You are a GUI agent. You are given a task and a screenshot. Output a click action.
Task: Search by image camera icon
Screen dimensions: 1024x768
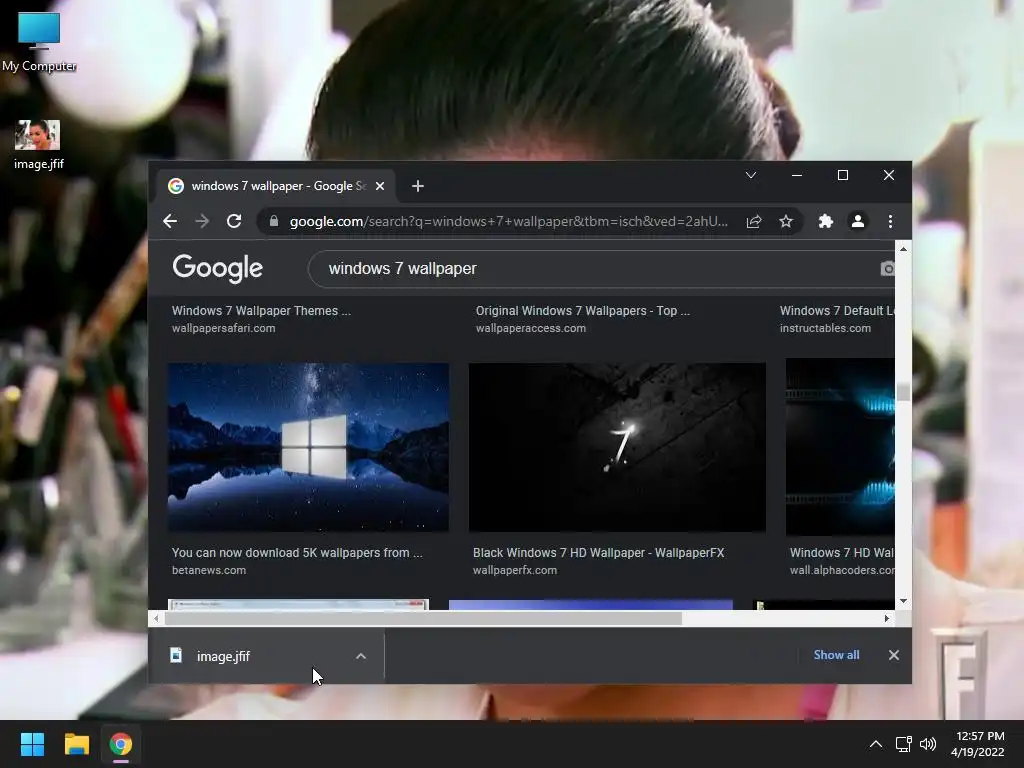887,268
